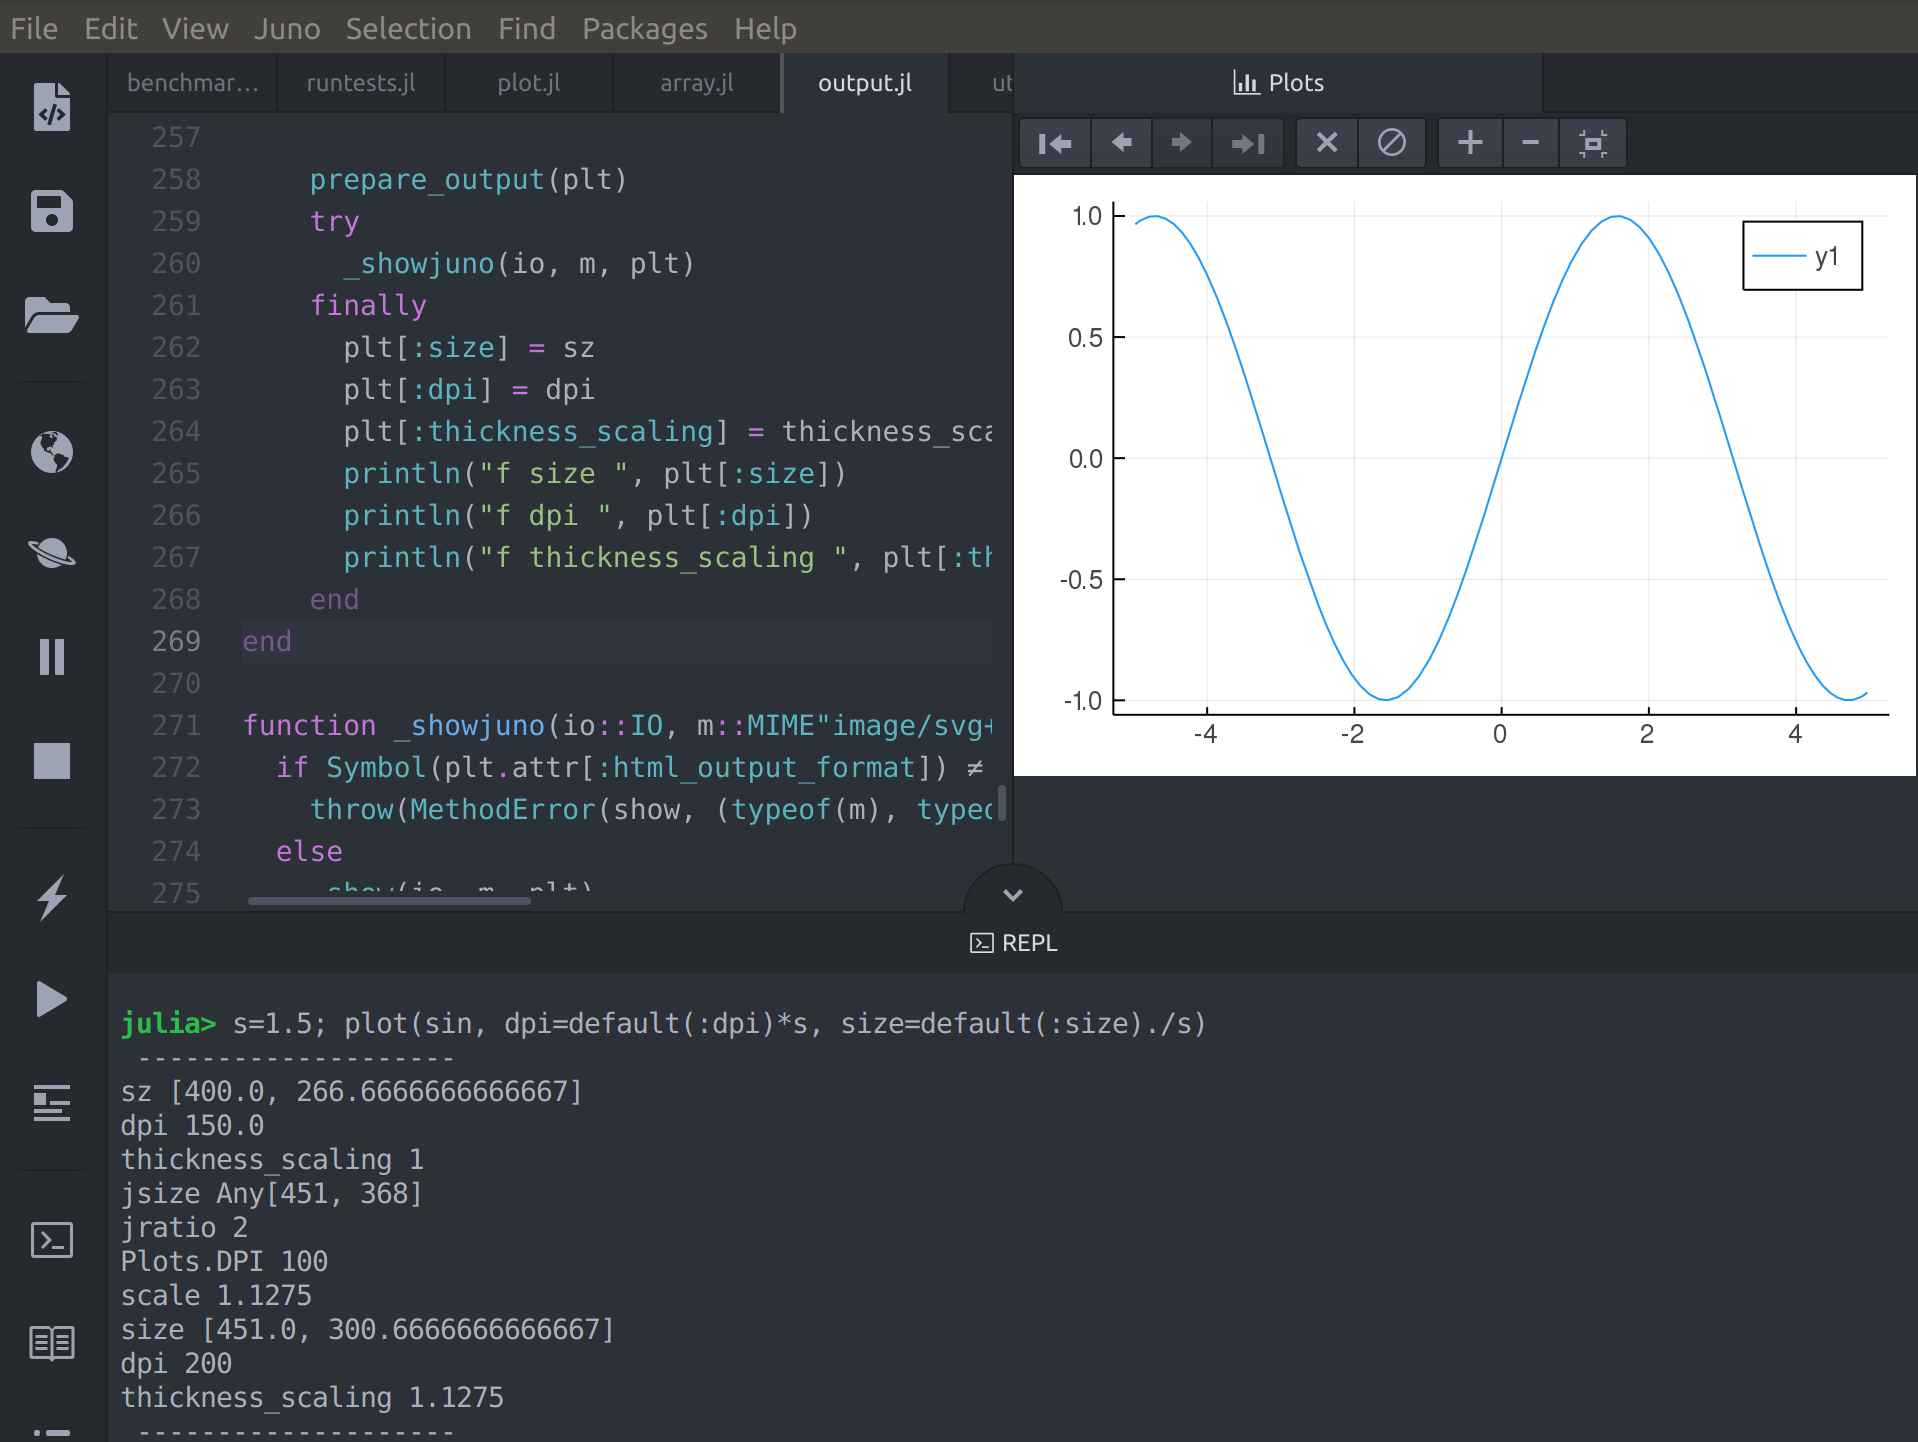
Task: Open the Packages menu
Action: pyautogui.click(x=644, y=29)
